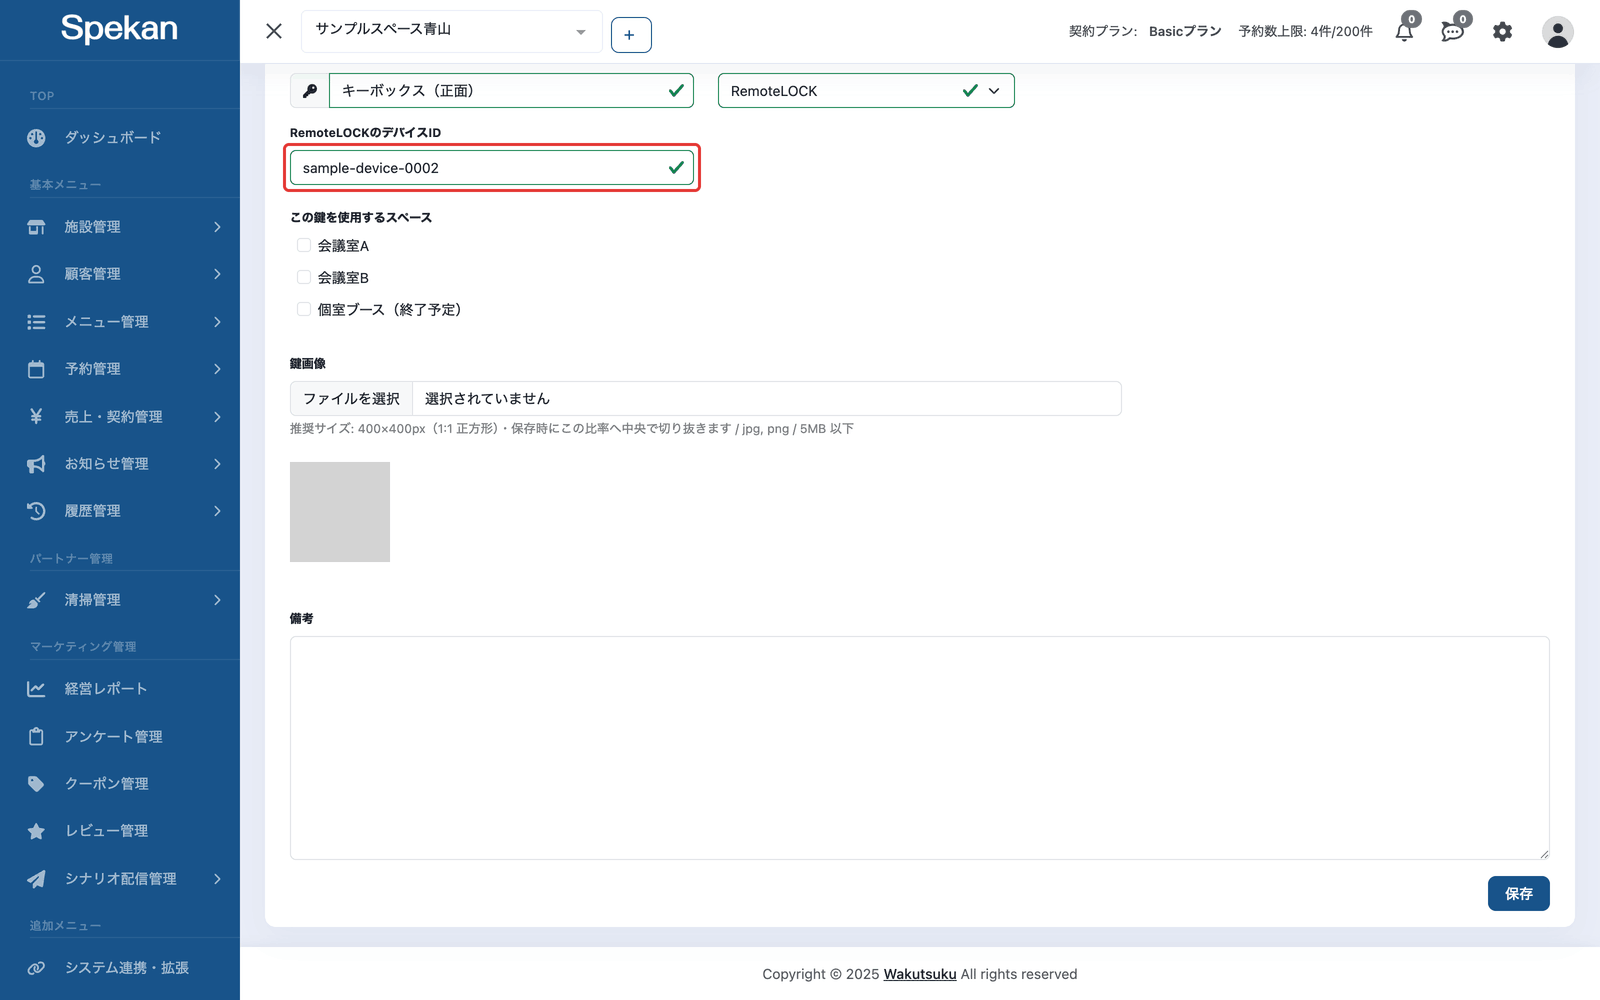This screenshot has height=1000, width=1600.
Task: Click into the 備考 notes textarea
Action: point(920,748)
